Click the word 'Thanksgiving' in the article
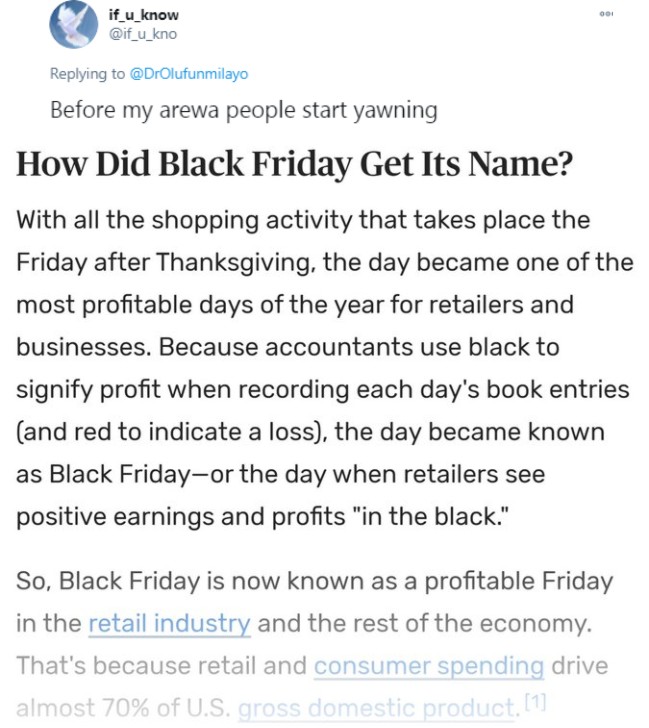Image resolution: width=649 pixels, height=728 pixels. click(x=233, y=262)
